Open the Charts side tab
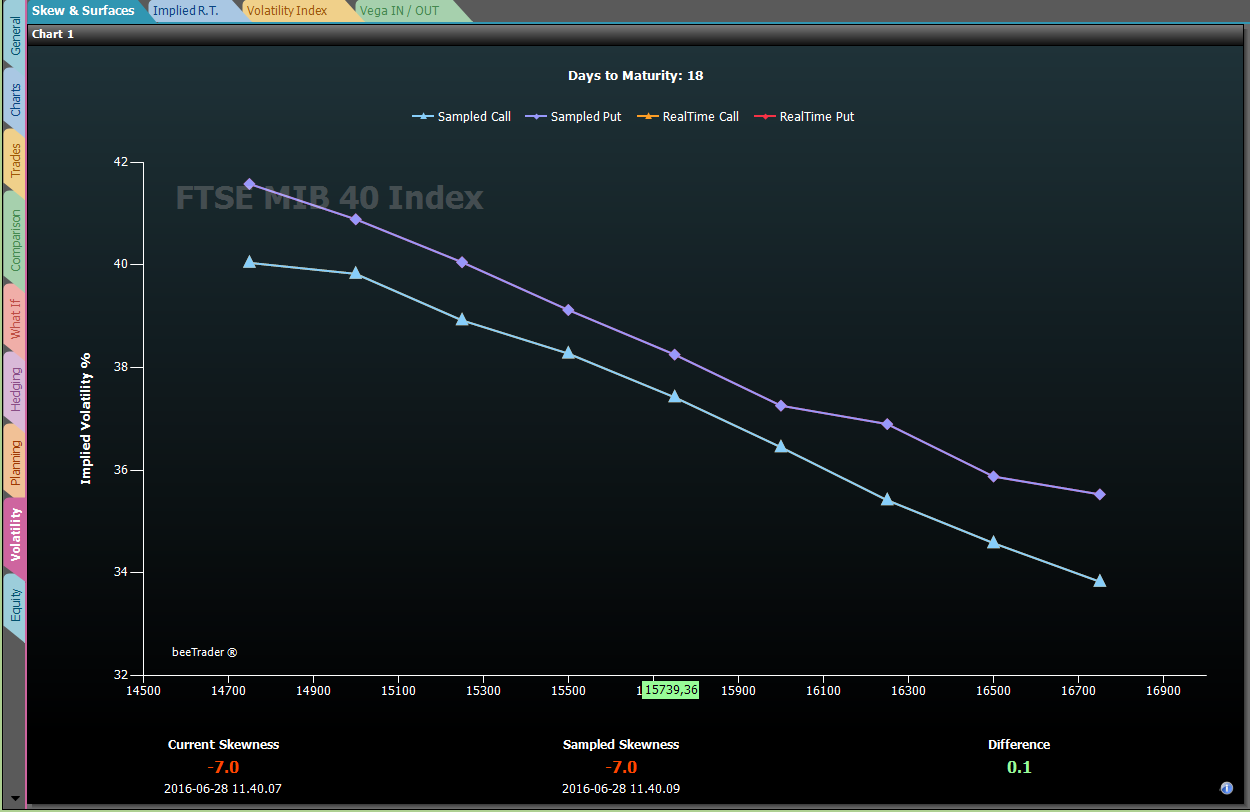Screen dimensions: 1250x812 tap(14, 100)
